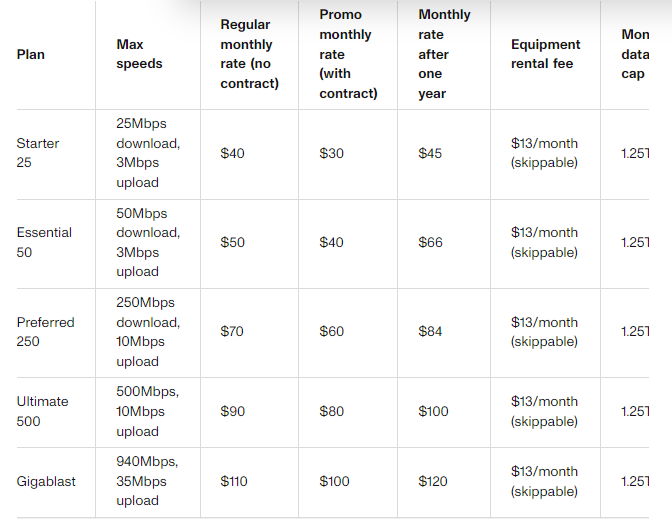Click the $100 Gigablast promo rate

[x=334, y=481]
